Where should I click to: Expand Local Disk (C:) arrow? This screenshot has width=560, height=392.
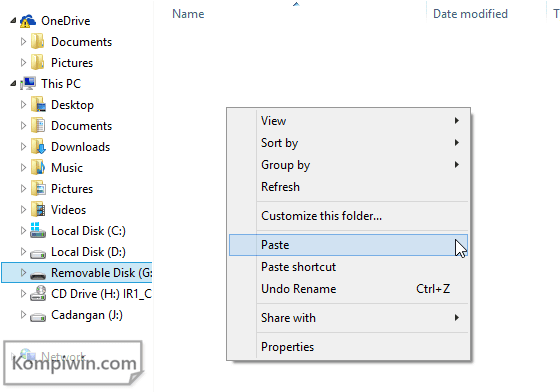[x=23, y=231]
